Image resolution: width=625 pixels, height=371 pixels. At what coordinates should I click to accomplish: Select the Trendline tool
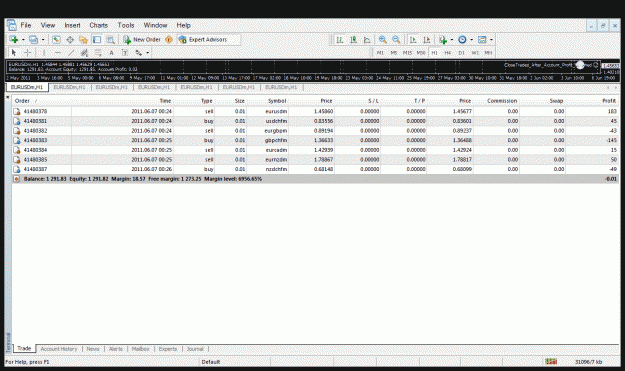[x=71, y=53]
